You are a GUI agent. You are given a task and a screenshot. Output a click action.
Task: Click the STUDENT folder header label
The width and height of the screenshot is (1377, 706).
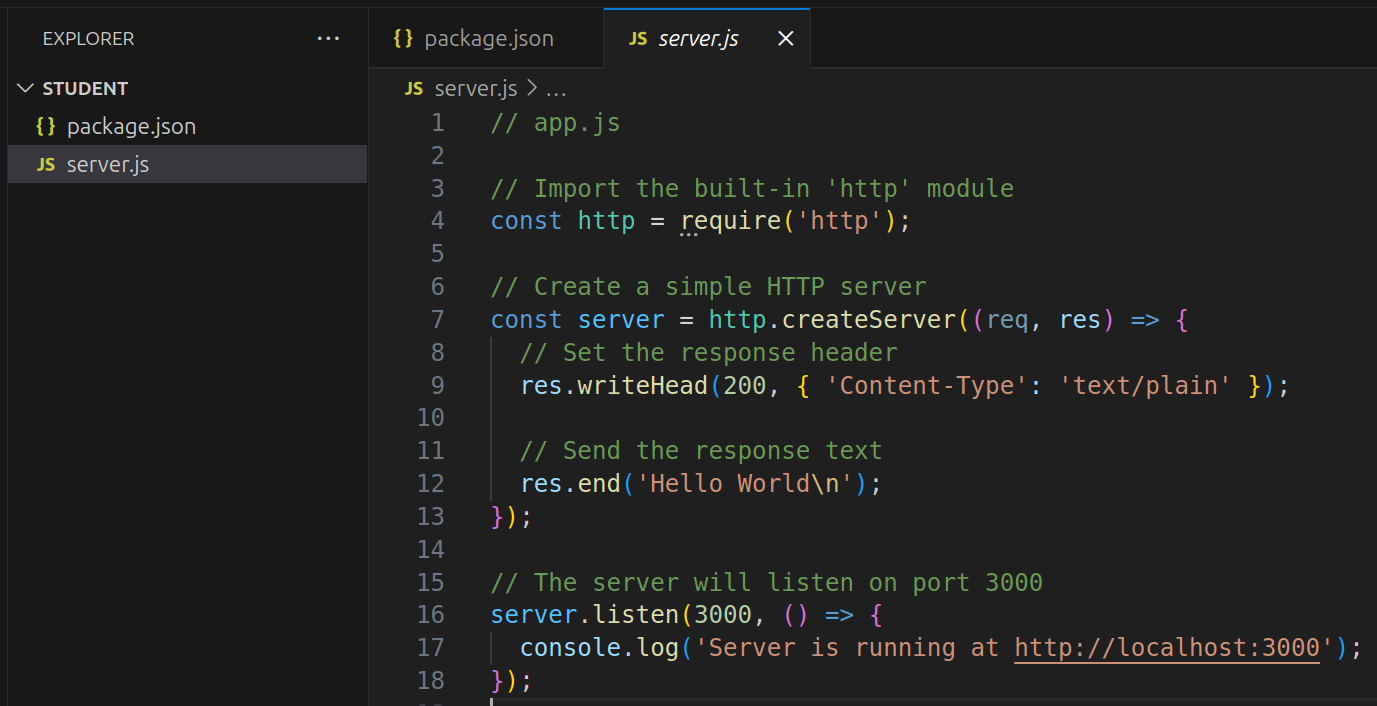[85, 89]
